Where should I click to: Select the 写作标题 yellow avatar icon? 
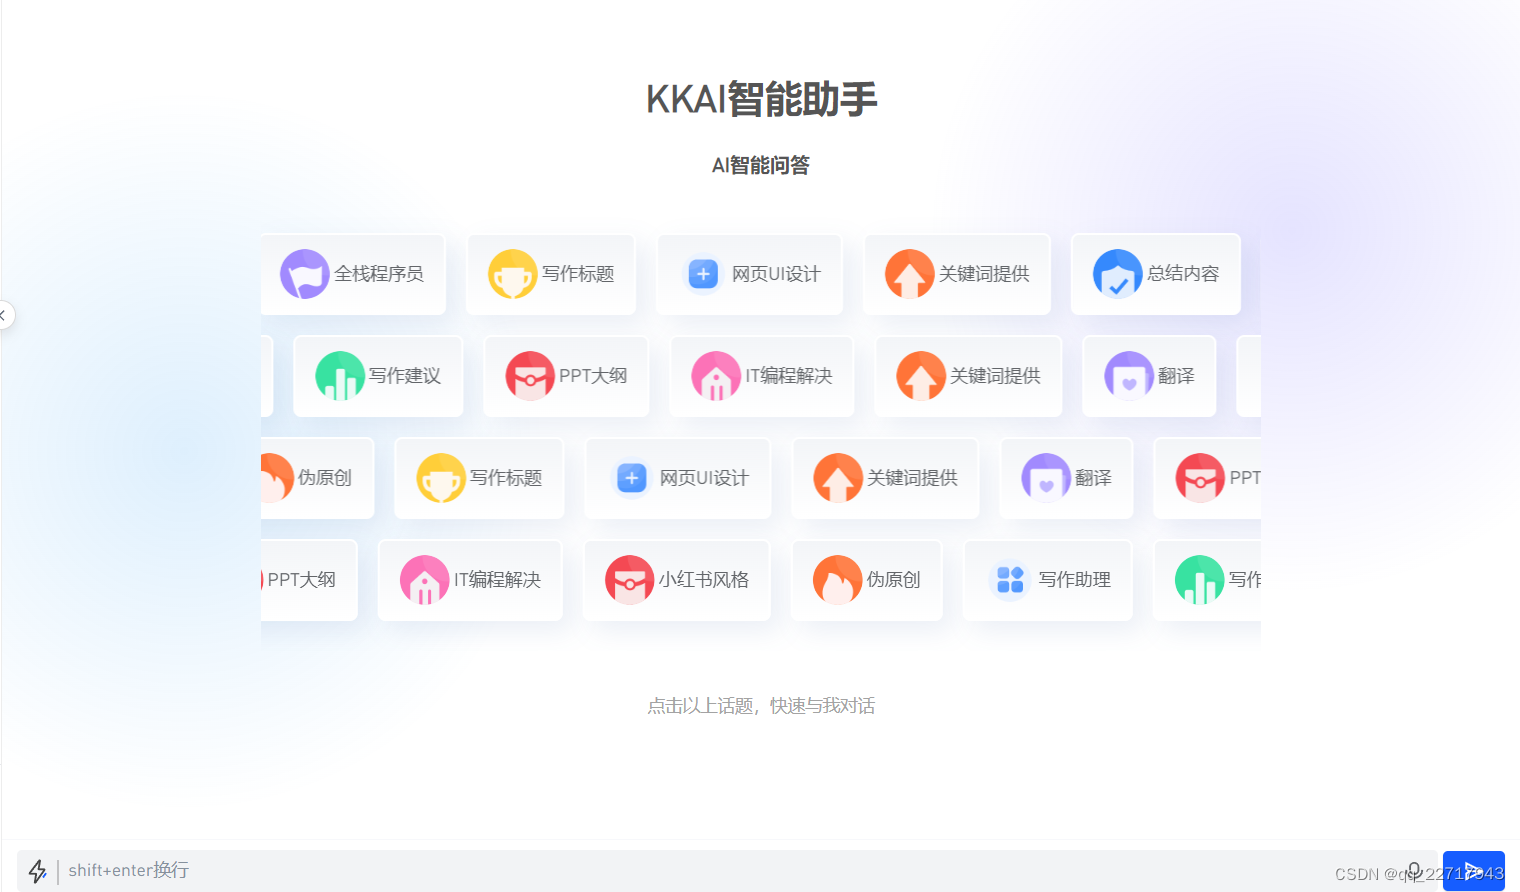(513, 273)
